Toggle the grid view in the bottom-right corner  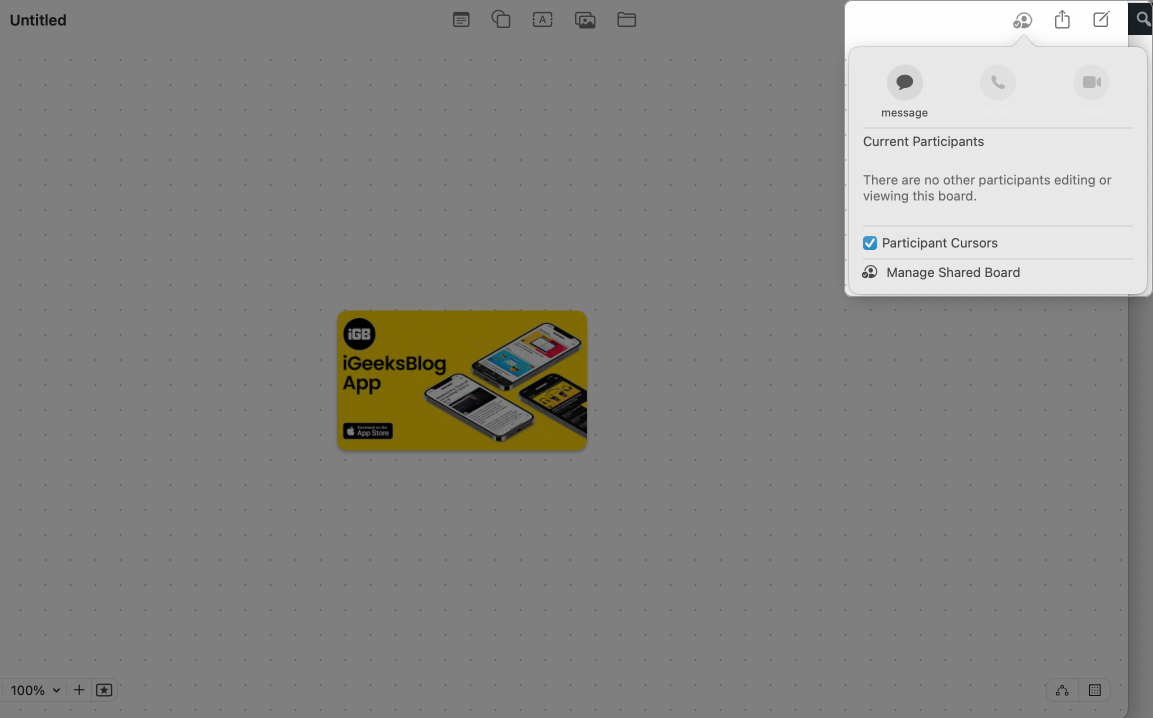[1094, 690]
